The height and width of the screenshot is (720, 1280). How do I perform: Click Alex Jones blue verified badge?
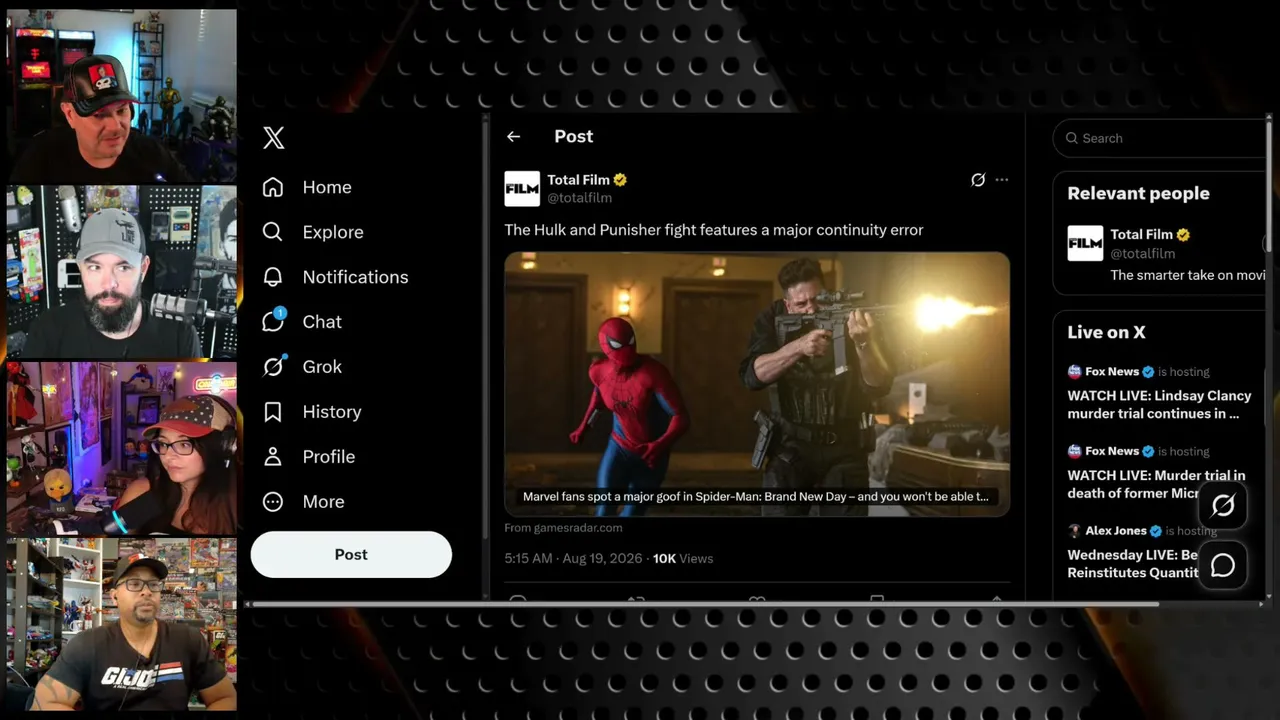1155,531
